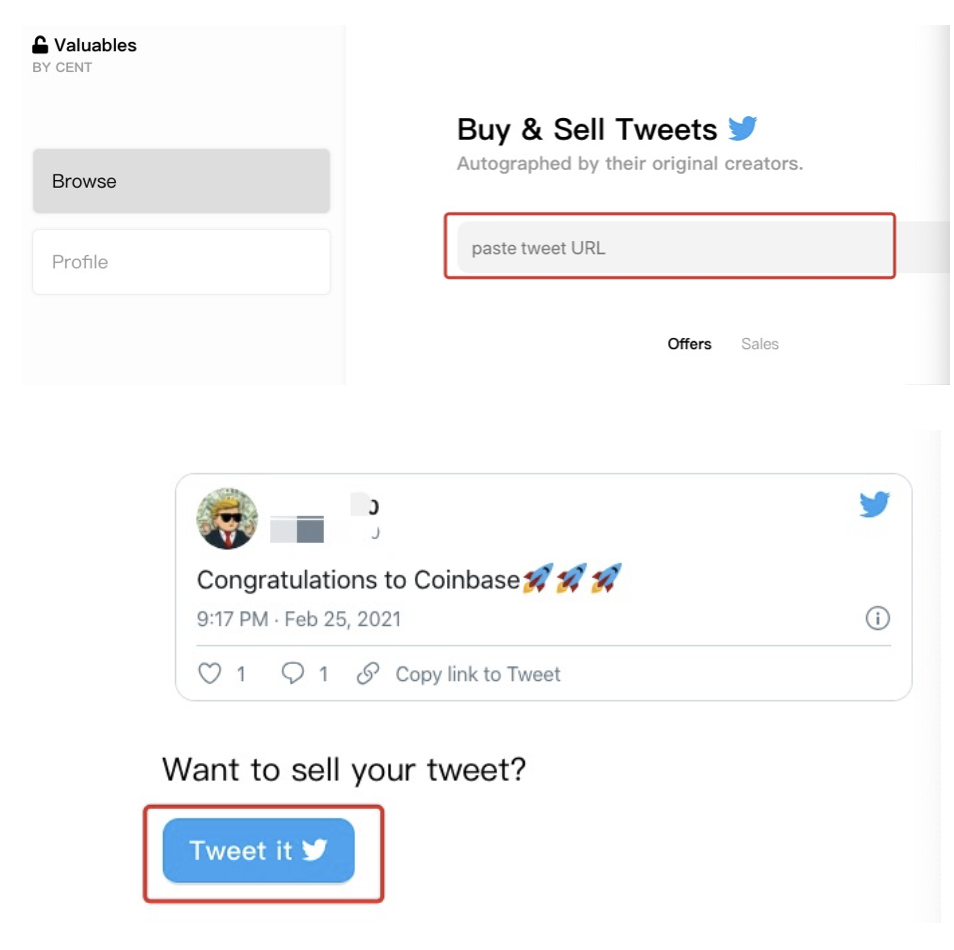954x950 pixels.
Task: Click the tweet author's profile avatar
Action: [228, 519]
